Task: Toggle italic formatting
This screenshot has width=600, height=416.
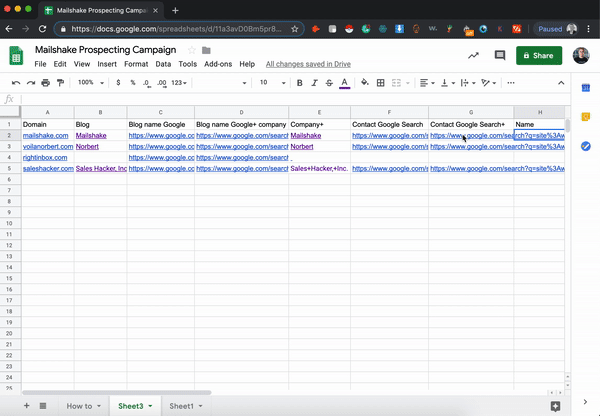Action: click(314, 83)
